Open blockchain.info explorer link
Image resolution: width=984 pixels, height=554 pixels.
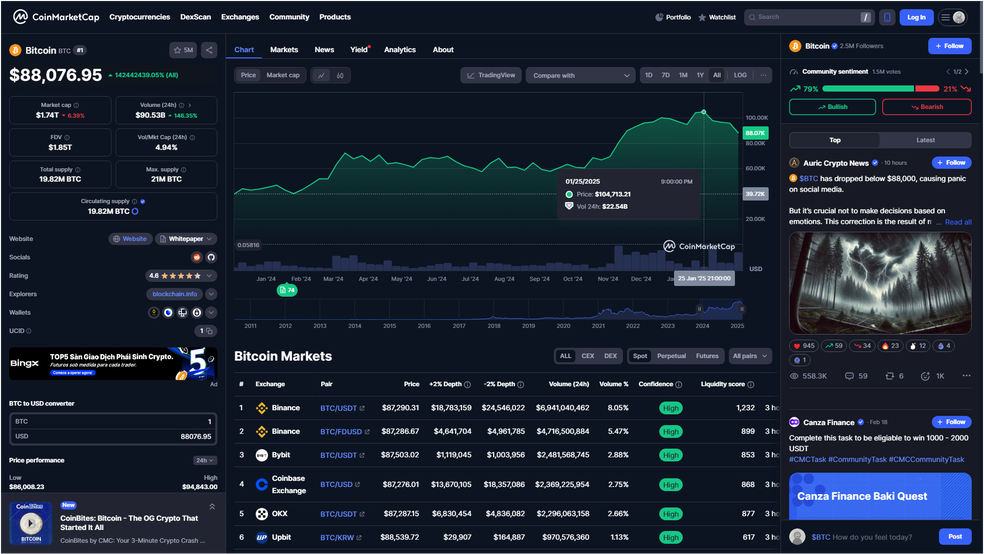click(174, 294)
